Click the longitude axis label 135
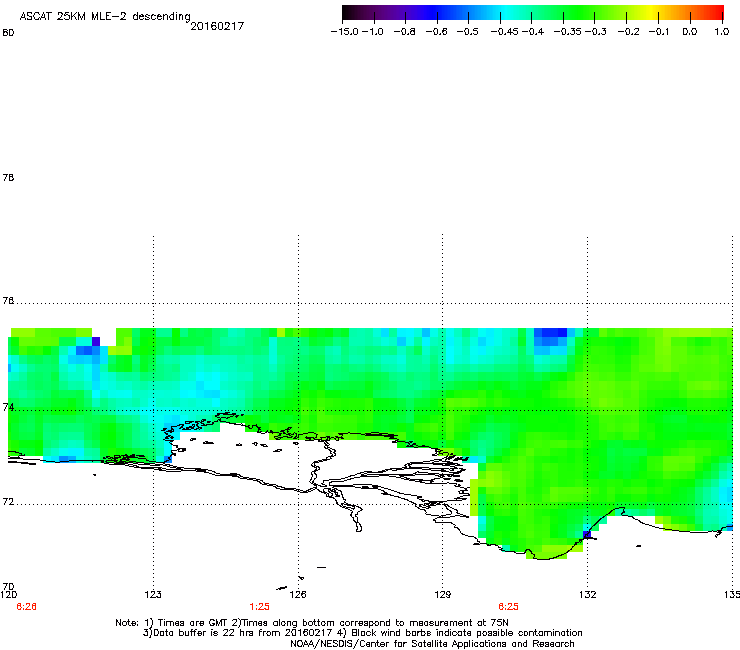This screenshot has height=650, width=740. (732, 594)
